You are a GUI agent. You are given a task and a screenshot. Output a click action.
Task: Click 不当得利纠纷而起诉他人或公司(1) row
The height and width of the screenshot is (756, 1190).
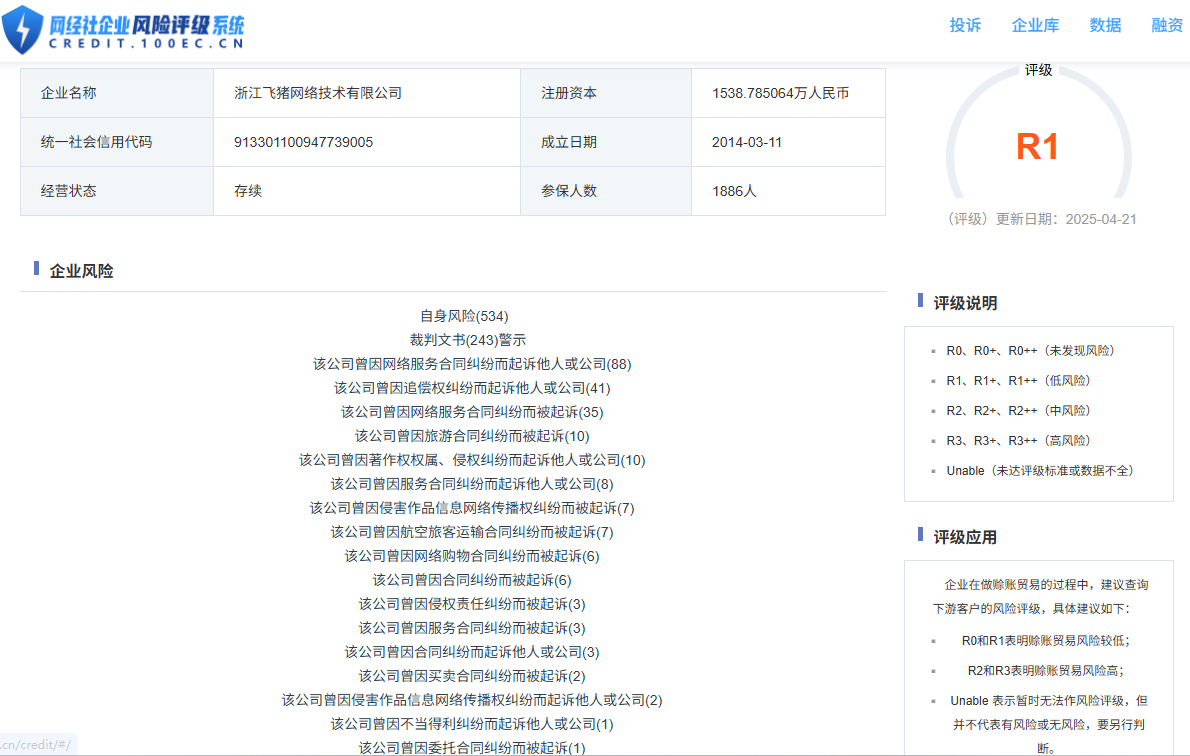[x=472, y=724]
